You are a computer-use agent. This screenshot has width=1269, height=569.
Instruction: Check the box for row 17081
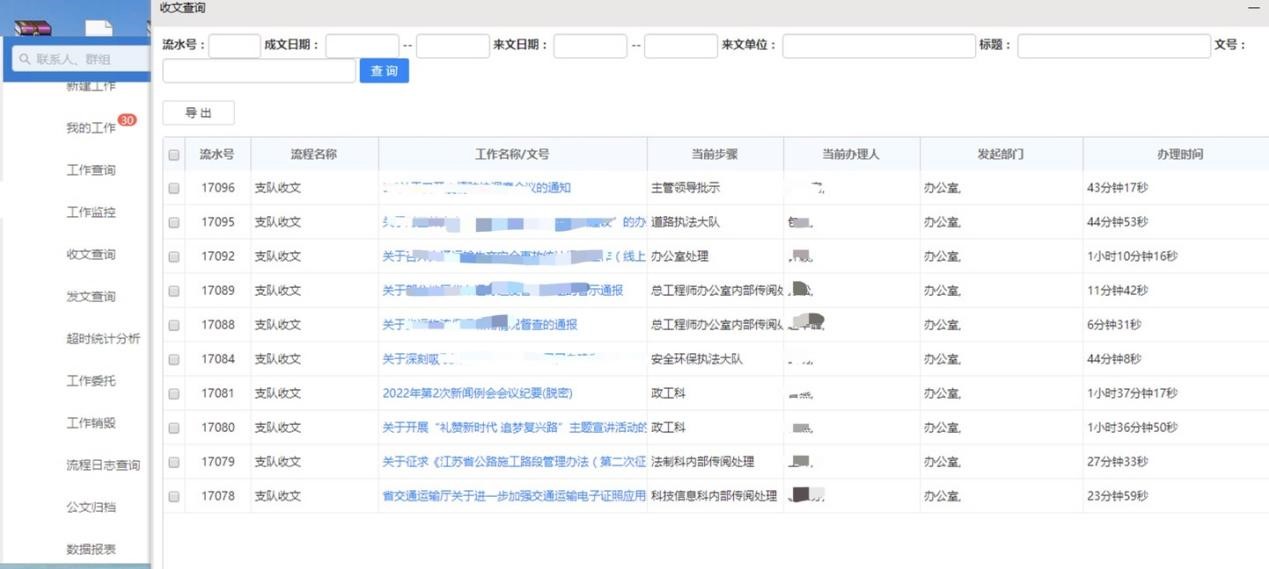point(174,394)
